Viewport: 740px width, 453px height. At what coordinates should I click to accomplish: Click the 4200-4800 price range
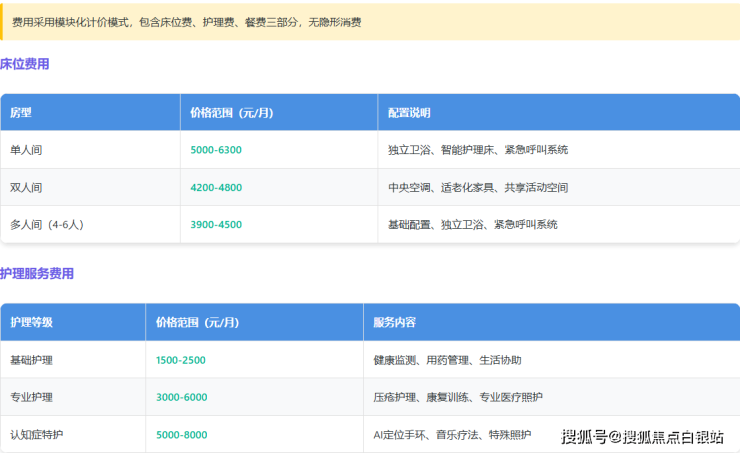pos(216,187)
